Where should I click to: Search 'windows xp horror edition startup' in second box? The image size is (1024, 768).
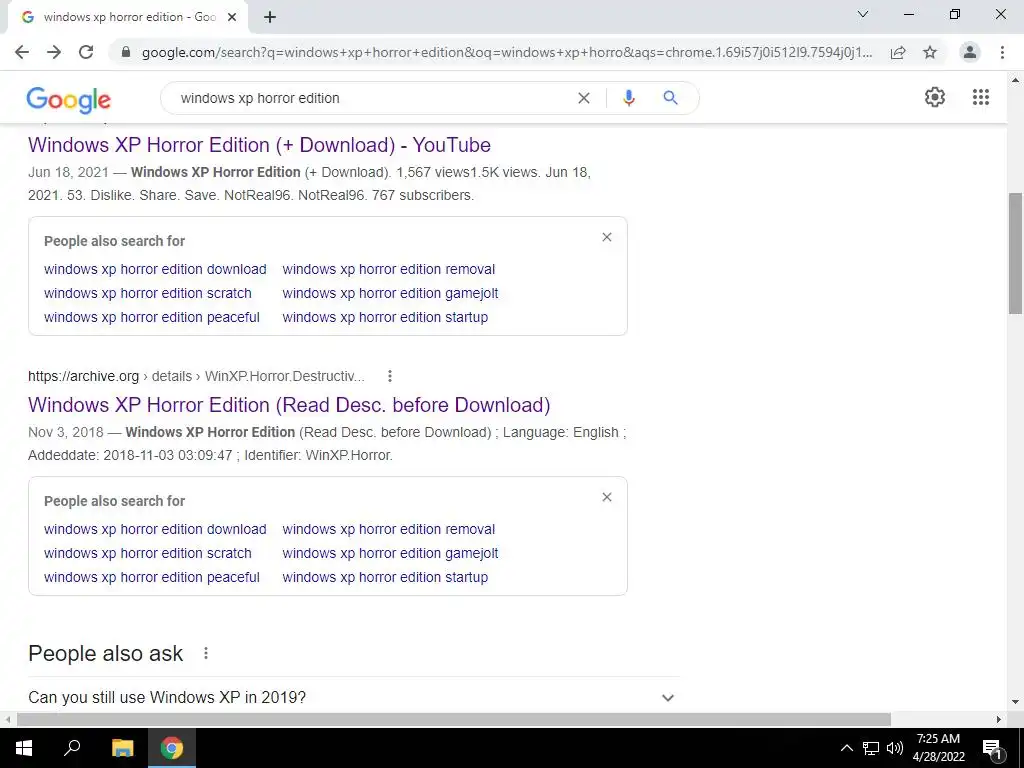[x=385, y=577]
